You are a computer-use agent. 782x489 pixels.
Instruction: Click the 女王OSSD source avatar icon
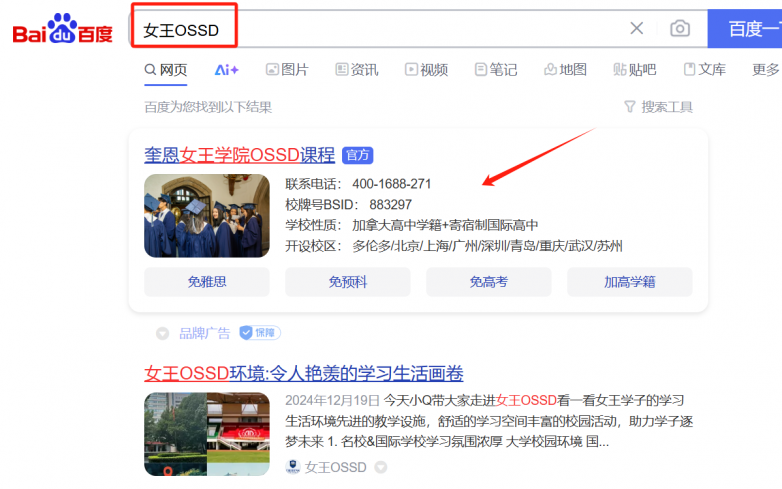tap(293, 467)
